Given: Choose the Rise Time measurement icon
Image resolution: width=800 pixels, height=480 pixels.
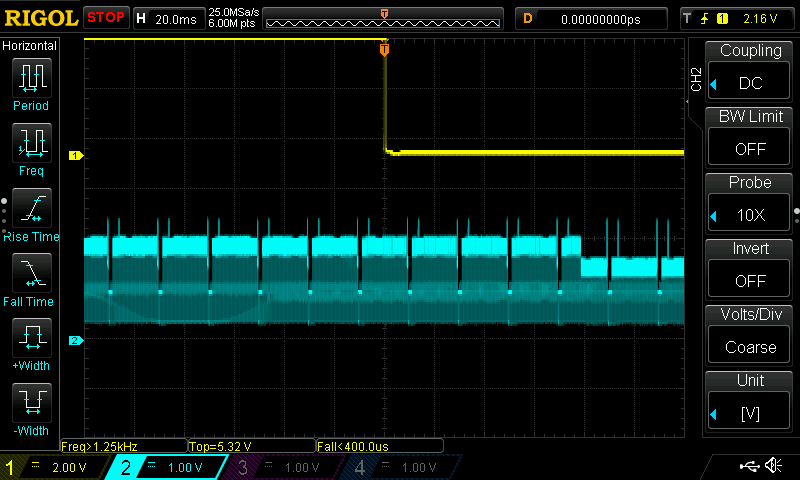Looking at the screenshot, I should click(x=31, y=208).
